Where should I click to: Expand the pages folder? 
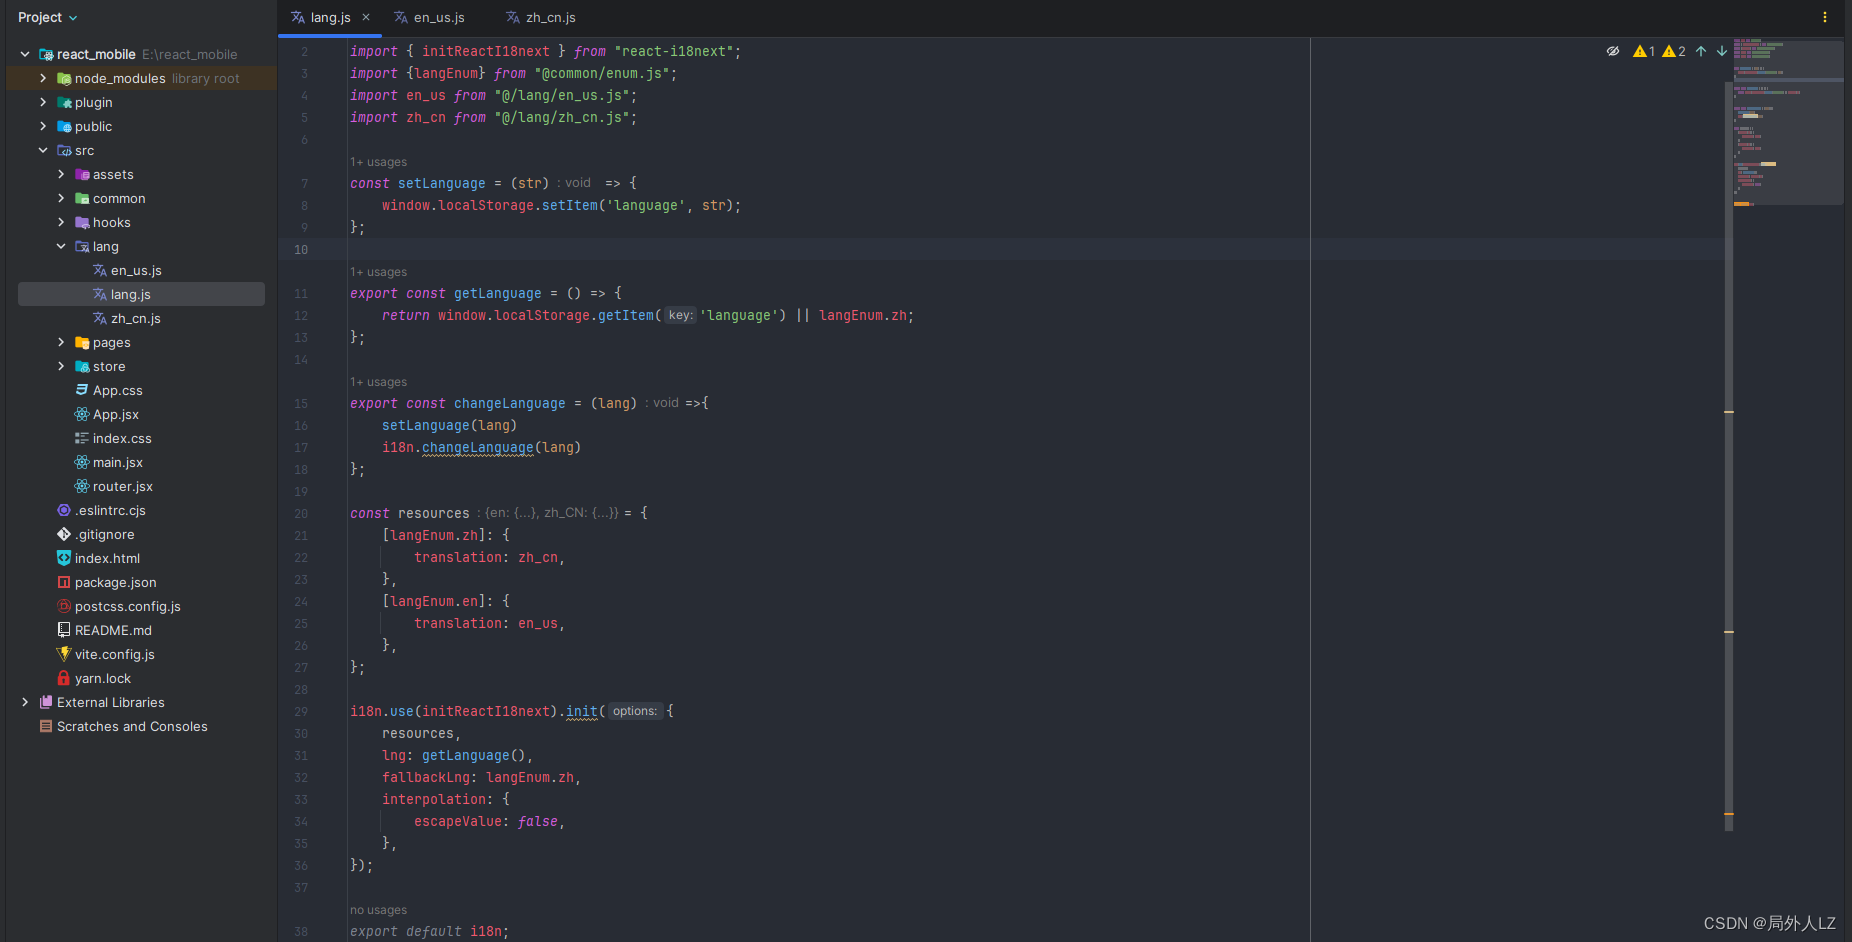click(x=62, y=342)
